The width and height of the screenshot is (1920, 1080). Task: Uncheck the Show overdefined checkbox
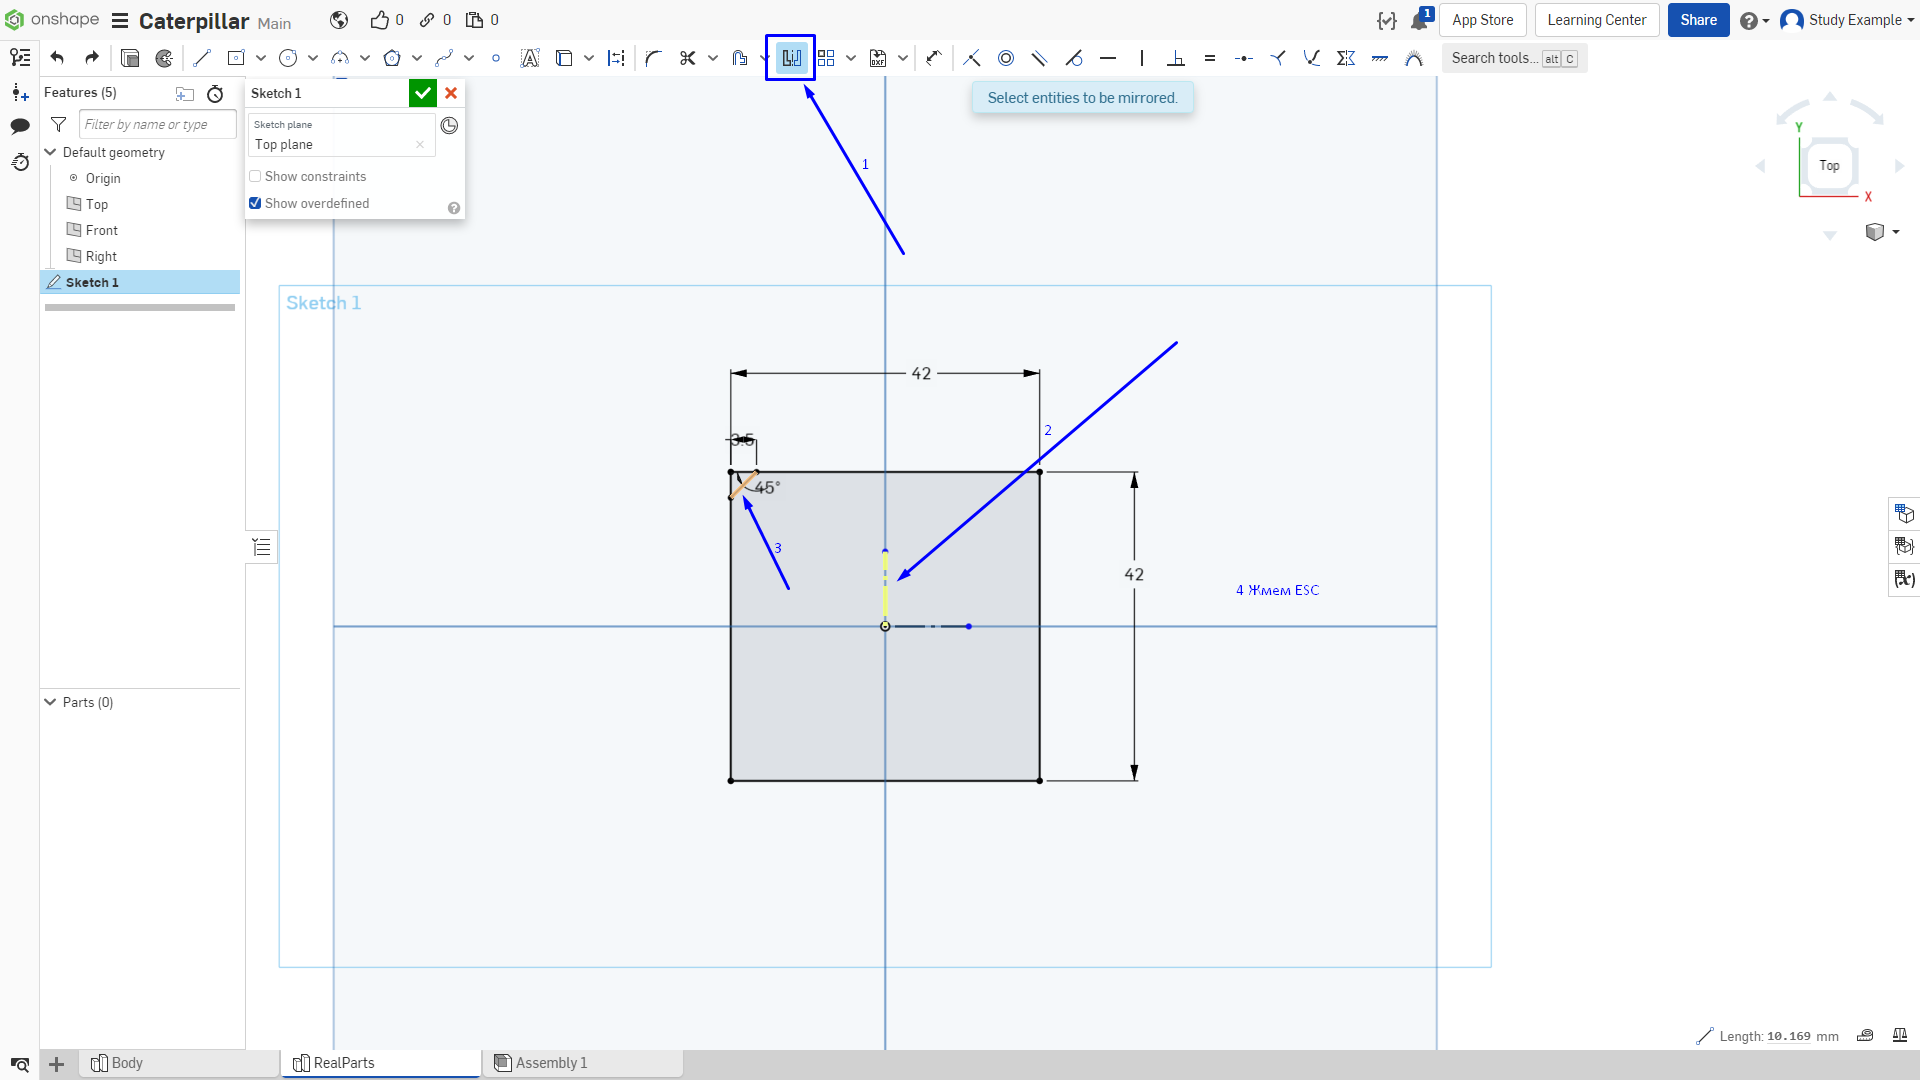point(255,203)
